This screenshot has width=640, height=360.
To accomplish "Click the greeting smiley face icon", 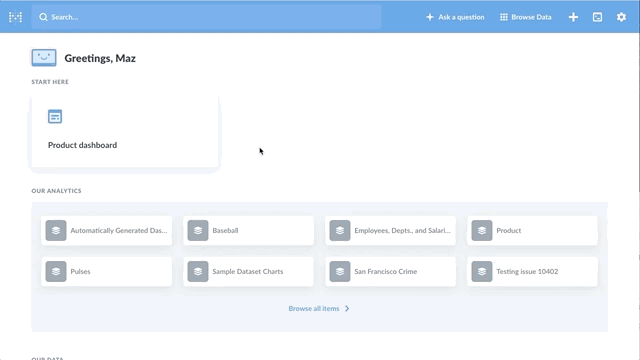I will (44, 58).
